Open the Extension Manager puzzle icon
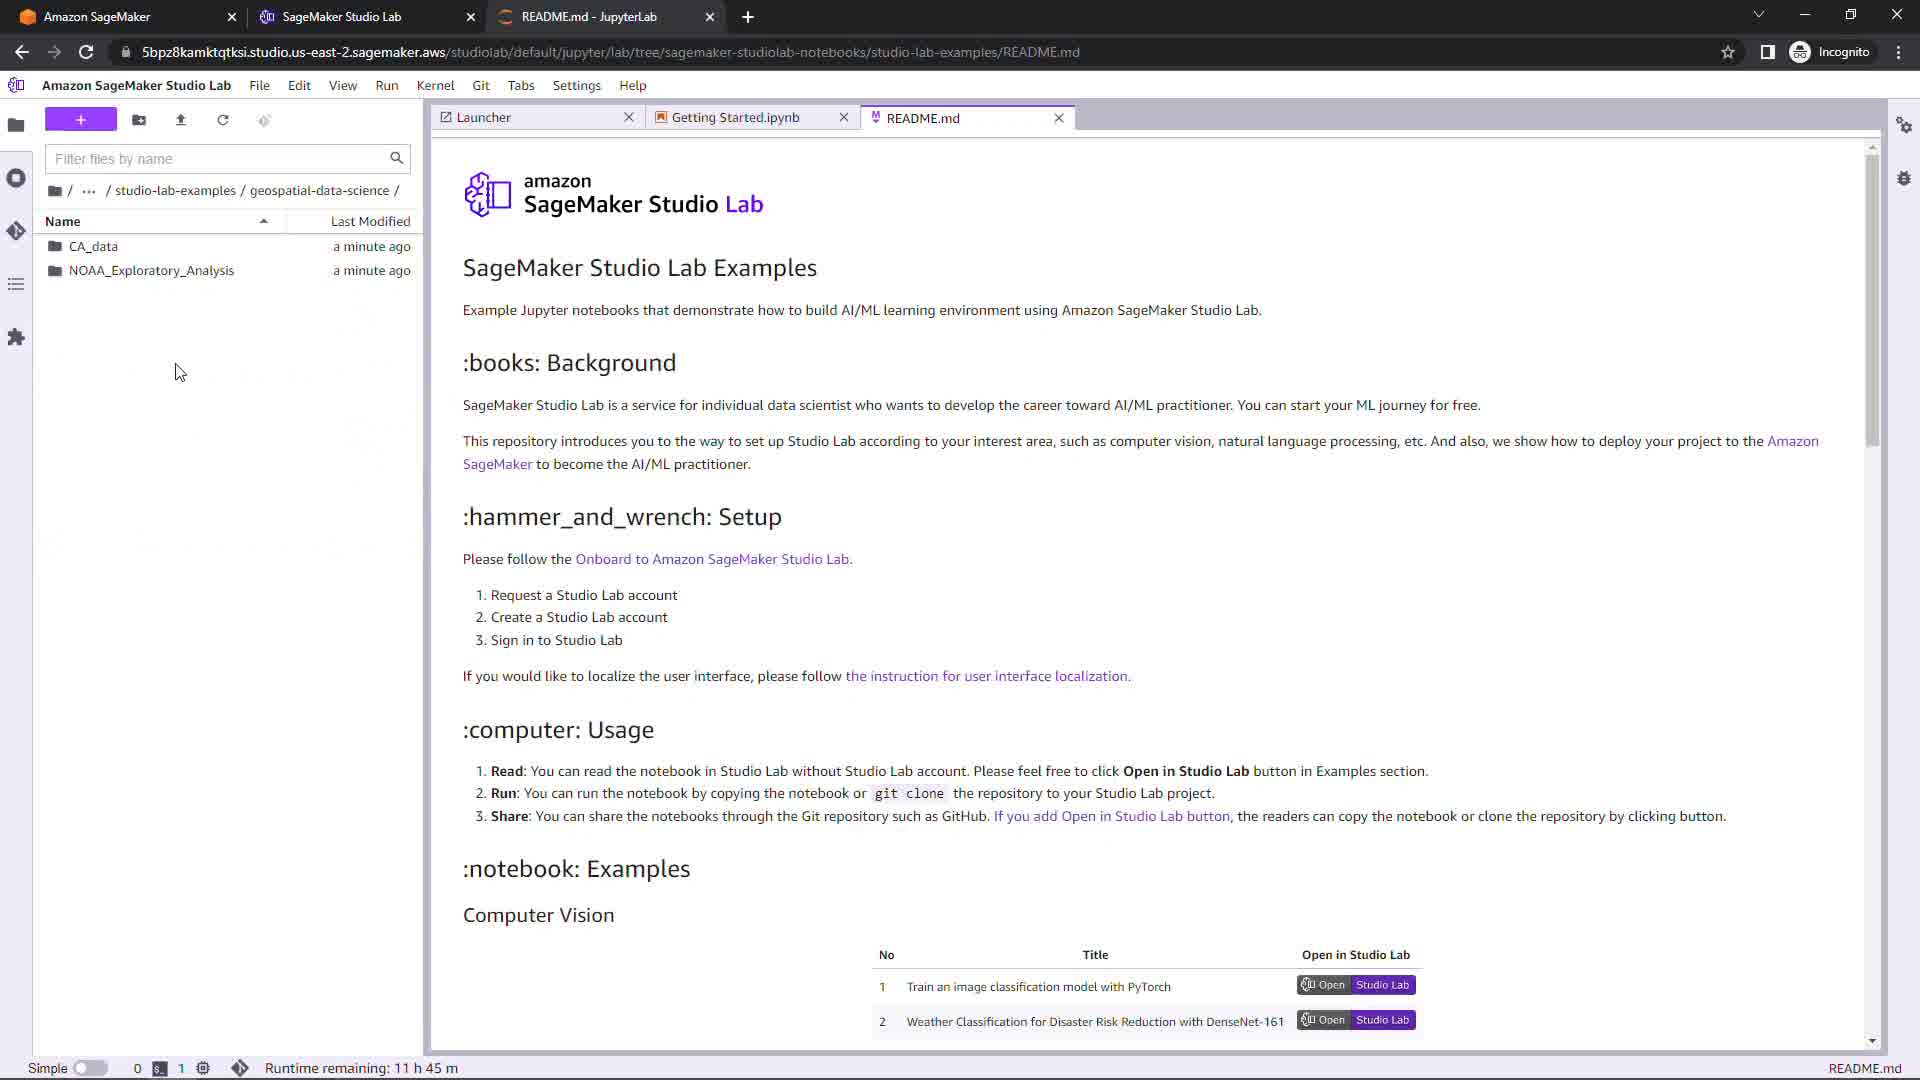1920x1080 pixels. click(16, 338)
